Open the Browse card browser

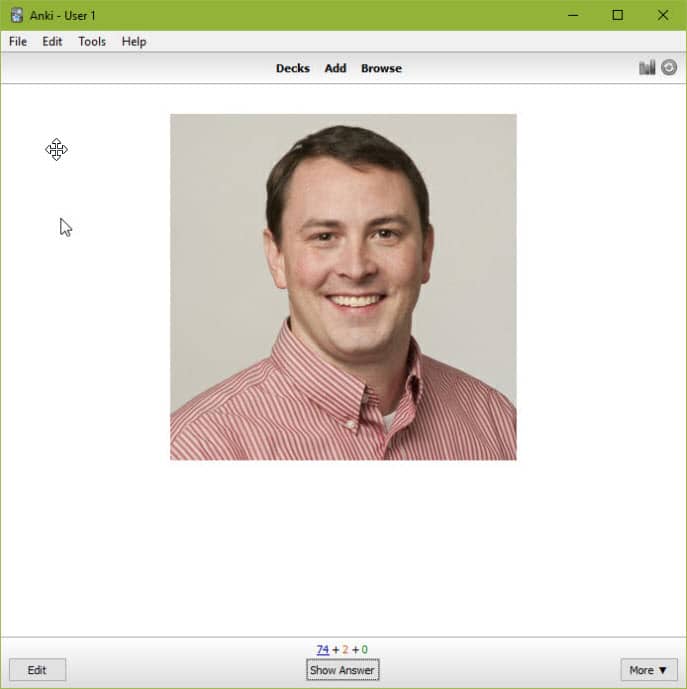pyautogui.click(x=381, y=69)
